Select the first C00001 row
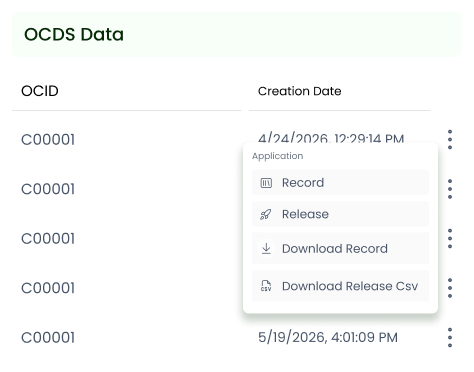The image size is (474, 372). coord(48,140)
